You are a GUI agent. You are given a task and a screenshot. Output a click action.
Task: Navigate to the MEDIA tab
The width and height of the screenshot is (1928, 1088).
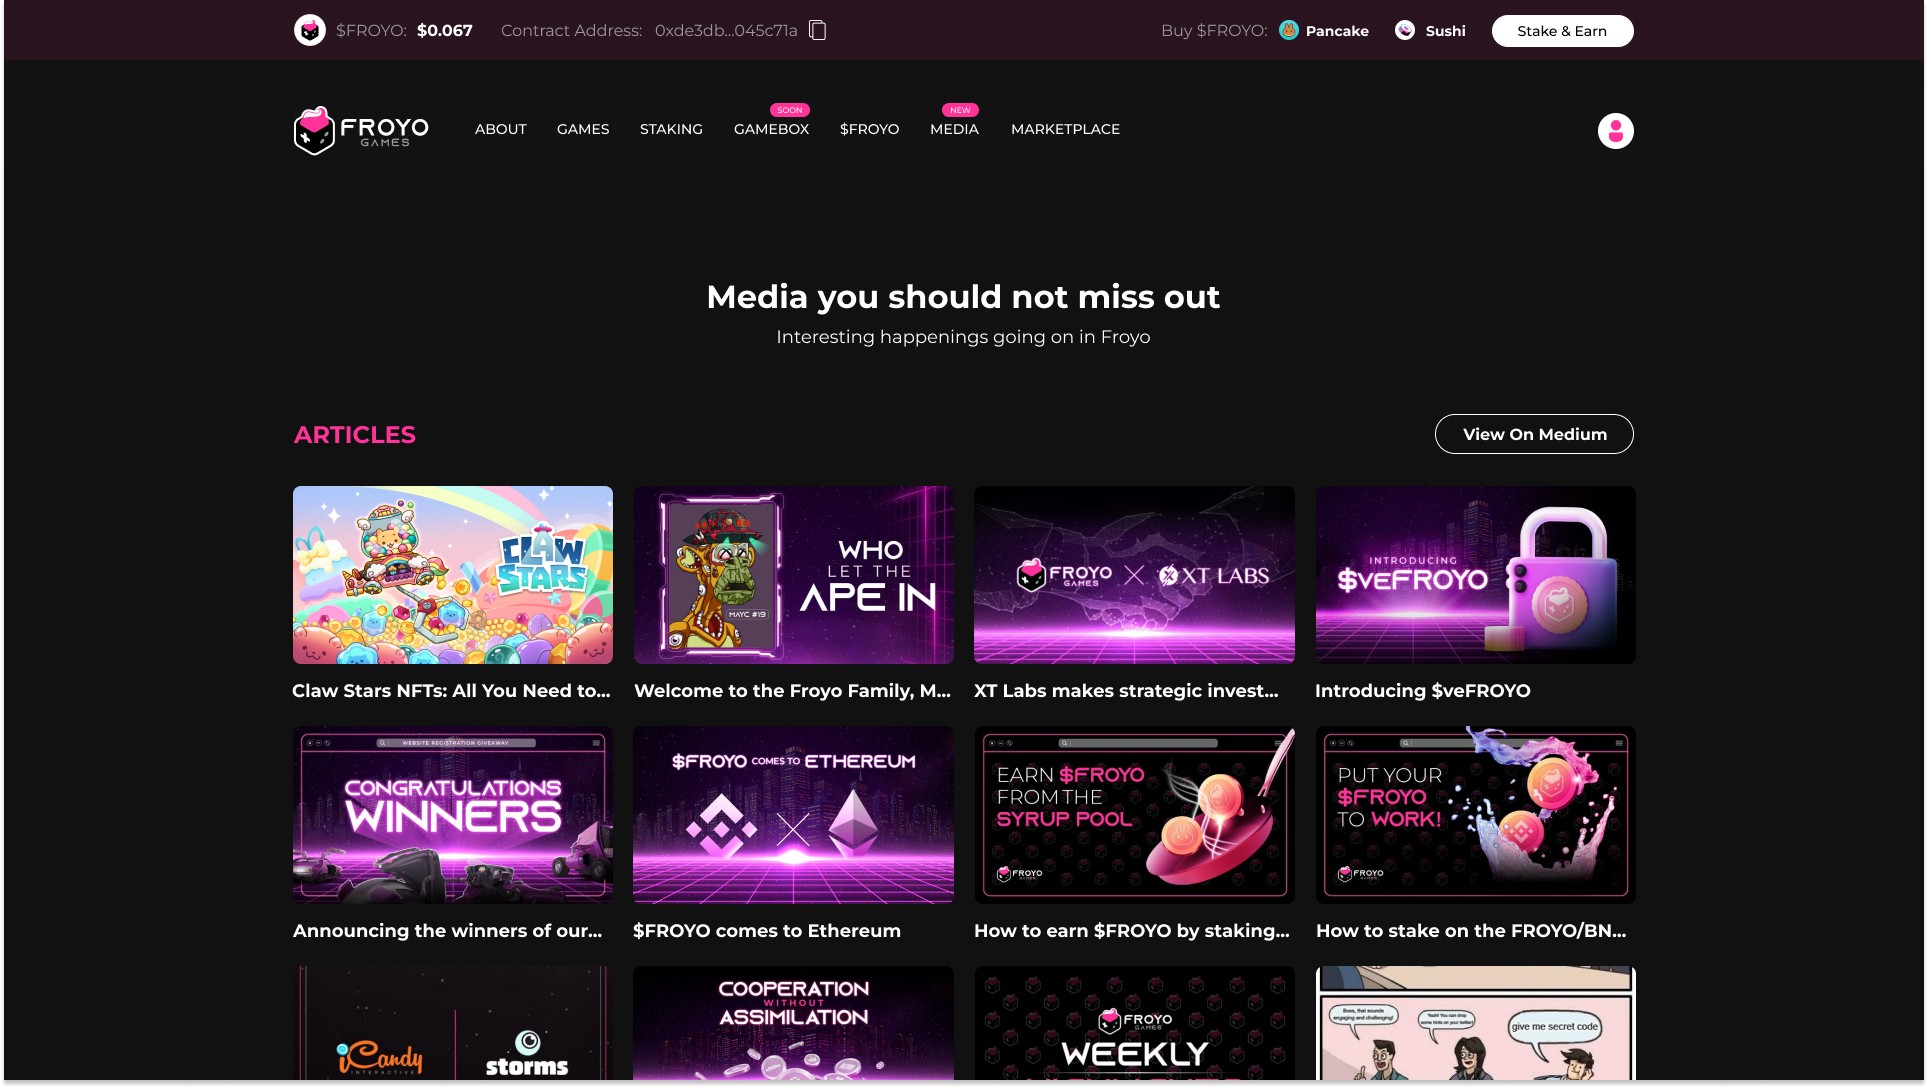pos(953,129)
